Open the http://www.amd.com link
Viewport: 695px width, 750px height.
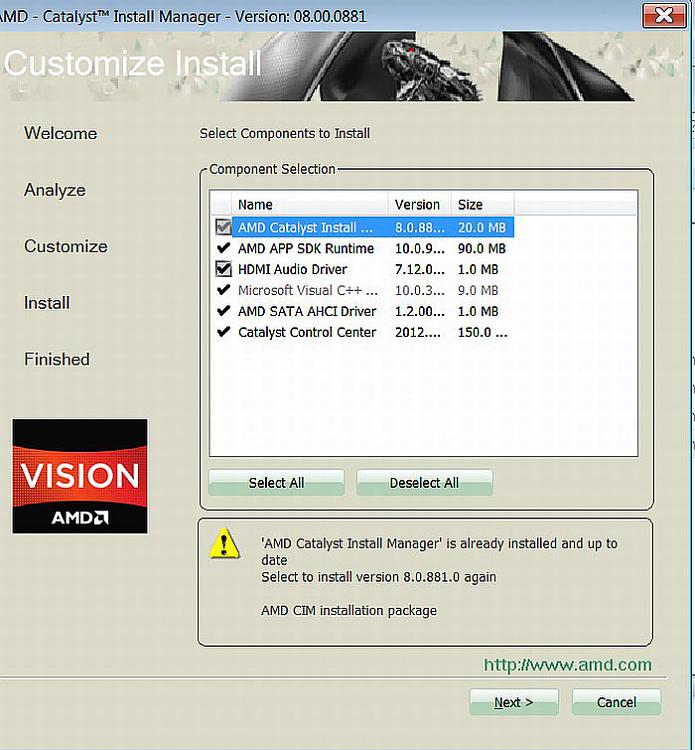pyautogui.click(x=567, y=665)
